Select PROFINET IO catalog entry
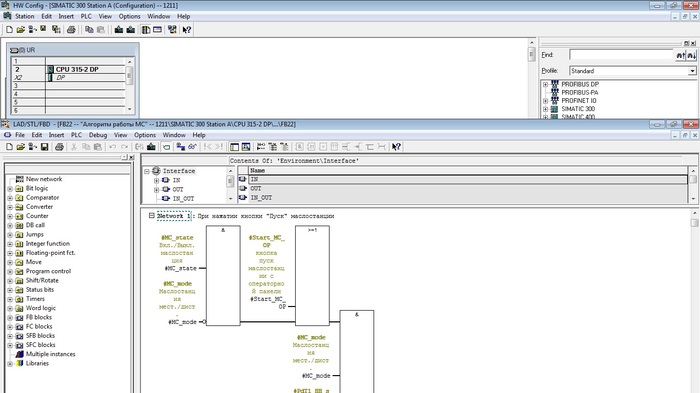The height and width of the screenshot is (393, 700). (x=579, y=101)
